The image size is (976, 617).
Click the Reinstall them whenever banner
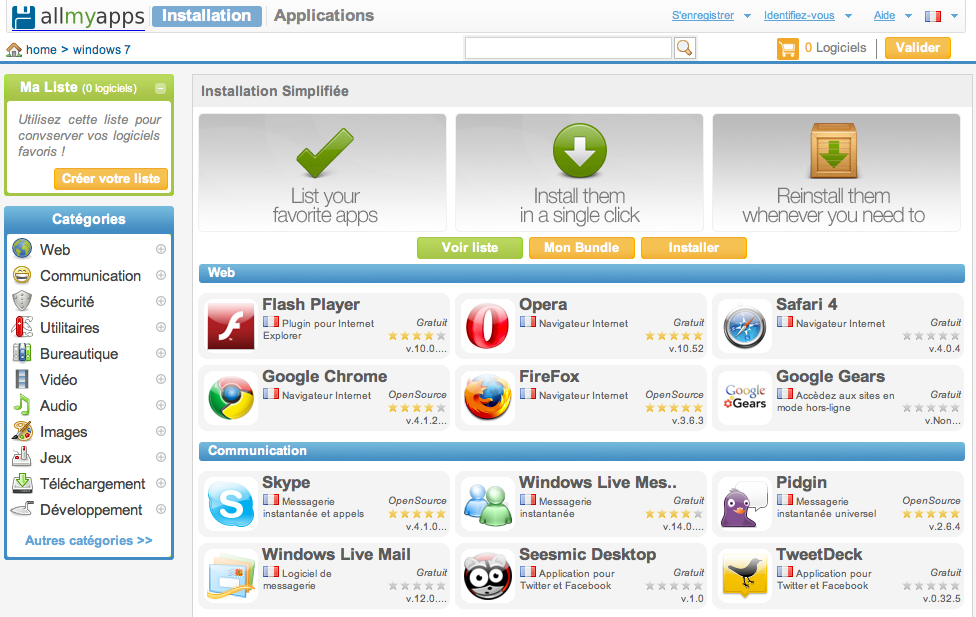click(x=837, y=172)
